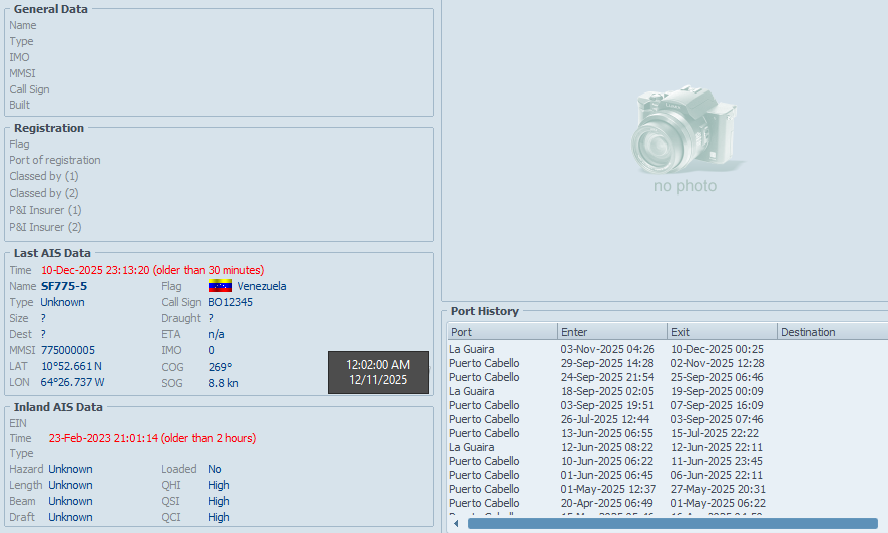Click exit time 15-Jul-2025 22:22

click(x=715, y=433)
